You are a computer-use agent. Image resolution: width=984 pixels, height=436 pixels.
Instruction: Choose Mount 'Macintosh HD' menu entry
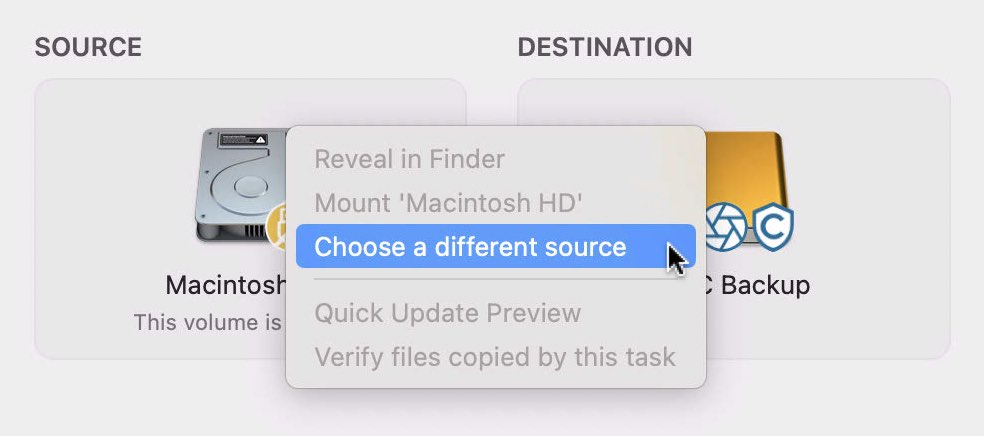tap(449, 203)
